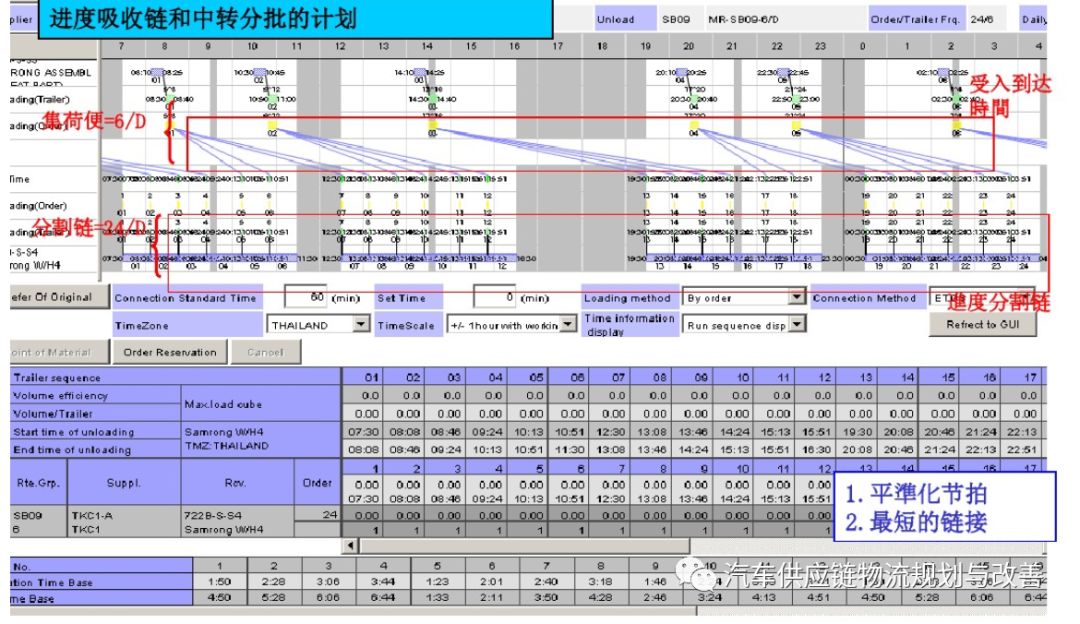
Task: Click the Refrect to GUI button
Action: [x=984, y=325]
